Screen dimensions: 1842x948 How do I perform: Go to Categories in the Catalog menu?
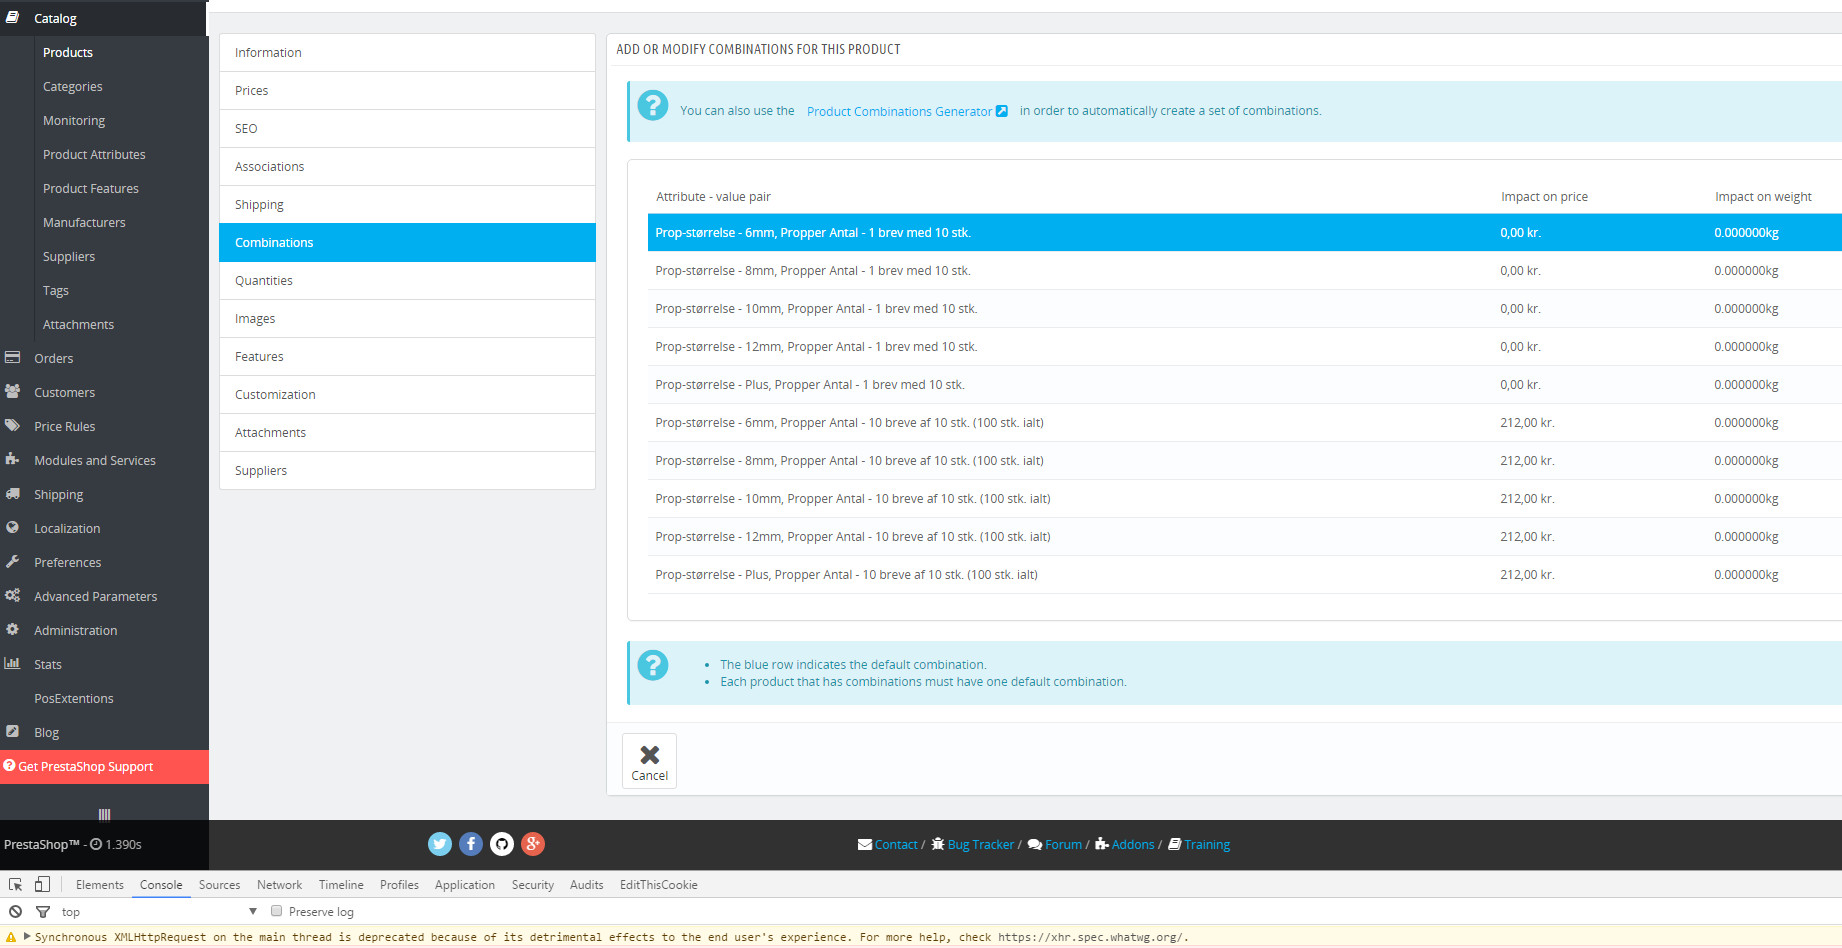[72, 87]
